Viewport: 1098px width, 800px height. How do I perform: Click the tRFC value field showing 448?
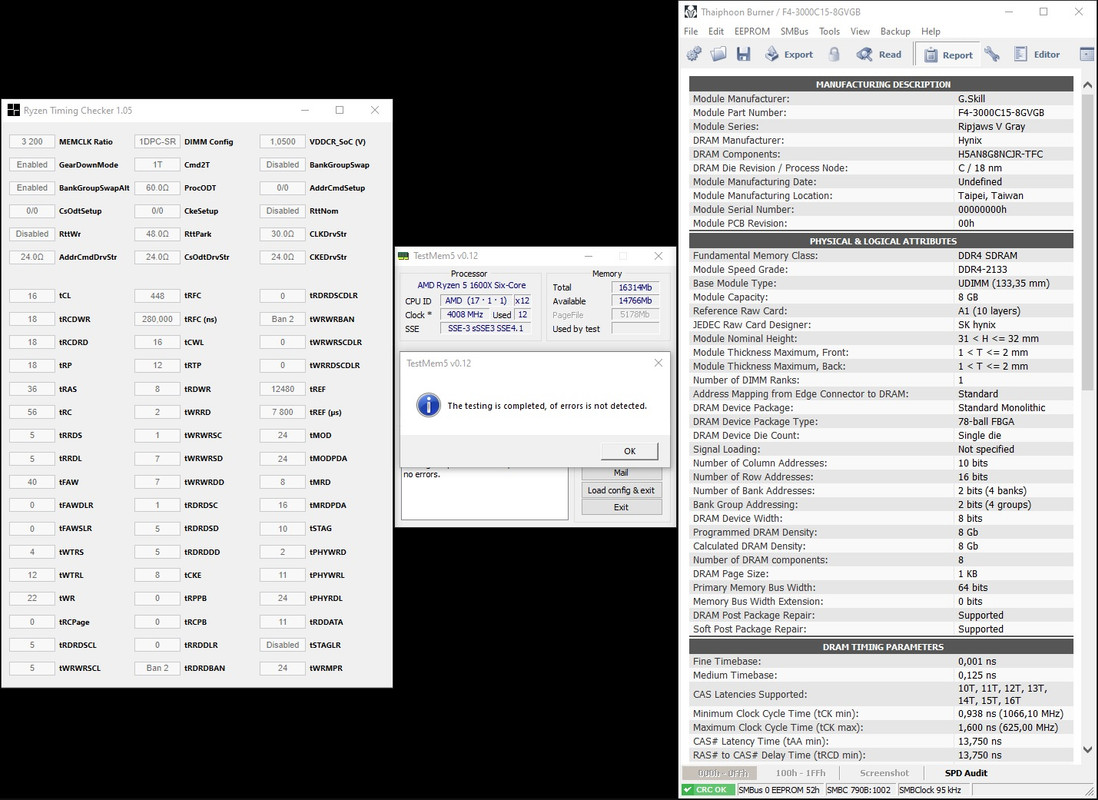(158, 296)
